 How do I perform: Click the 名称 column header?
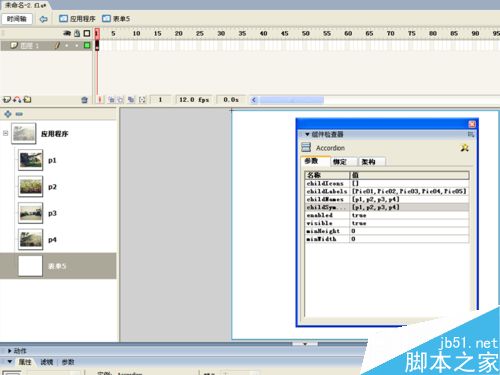click(327, 175)
